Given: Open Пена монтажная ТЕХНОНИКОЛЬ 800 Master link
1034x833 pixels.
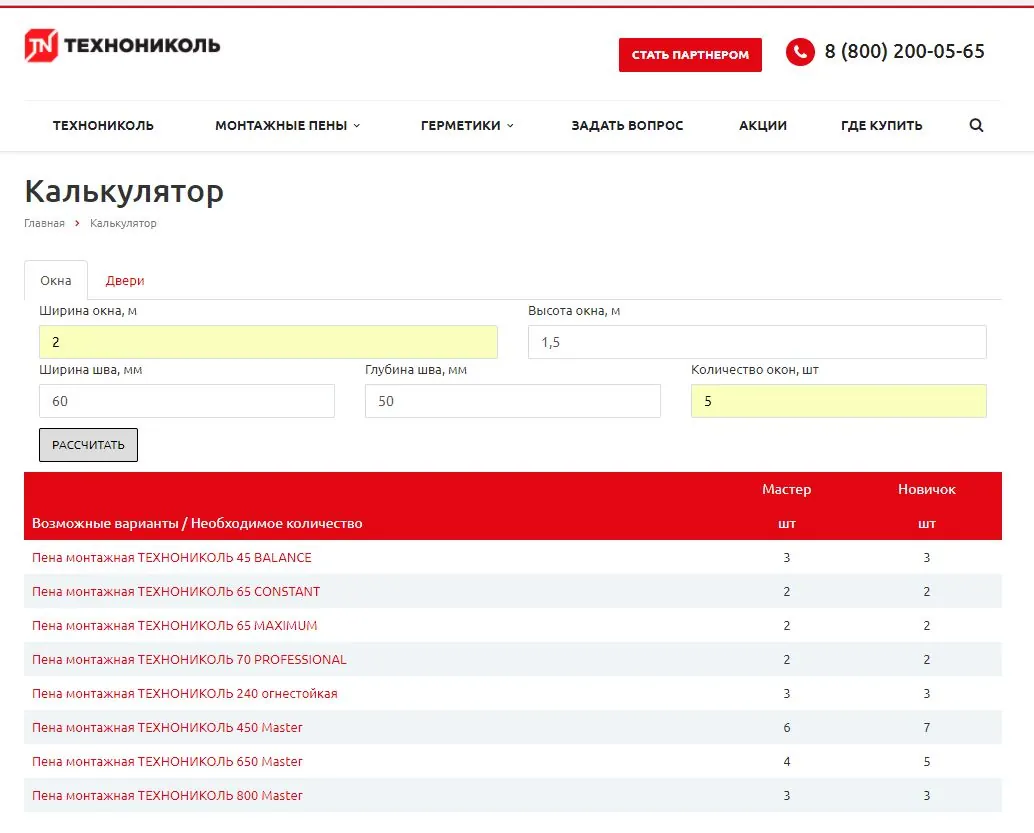Looking at the screenshot, I should (x=167, y=795).
